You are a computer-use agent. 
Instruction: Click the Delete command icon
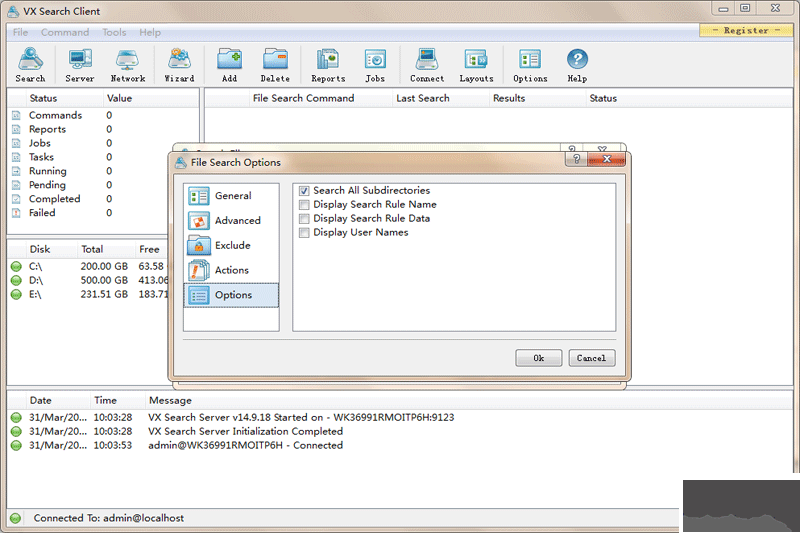[x=275, y=64]
